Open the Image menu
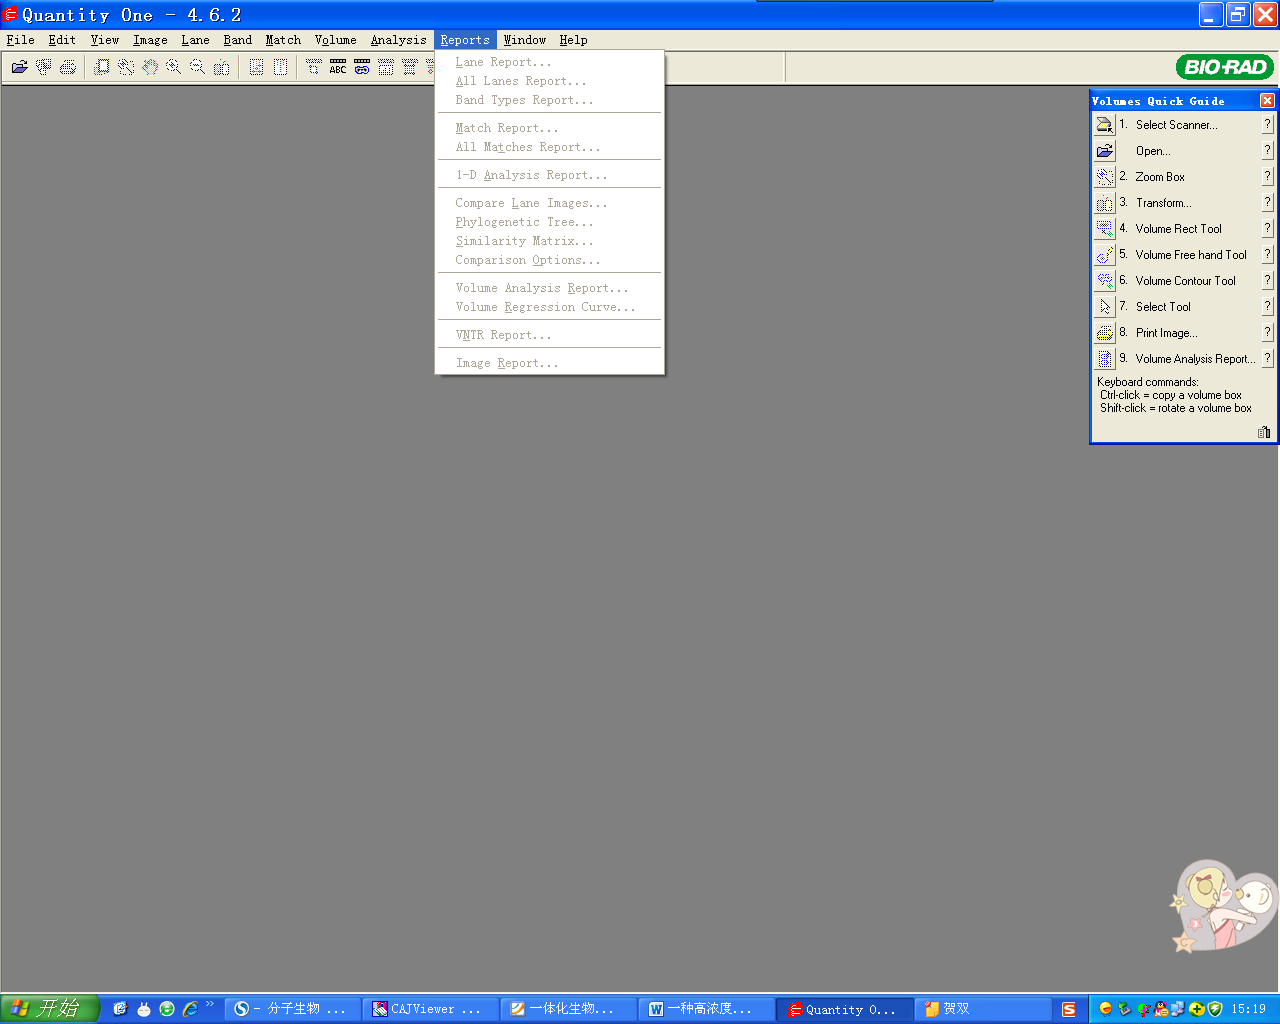 click(150, 40)
